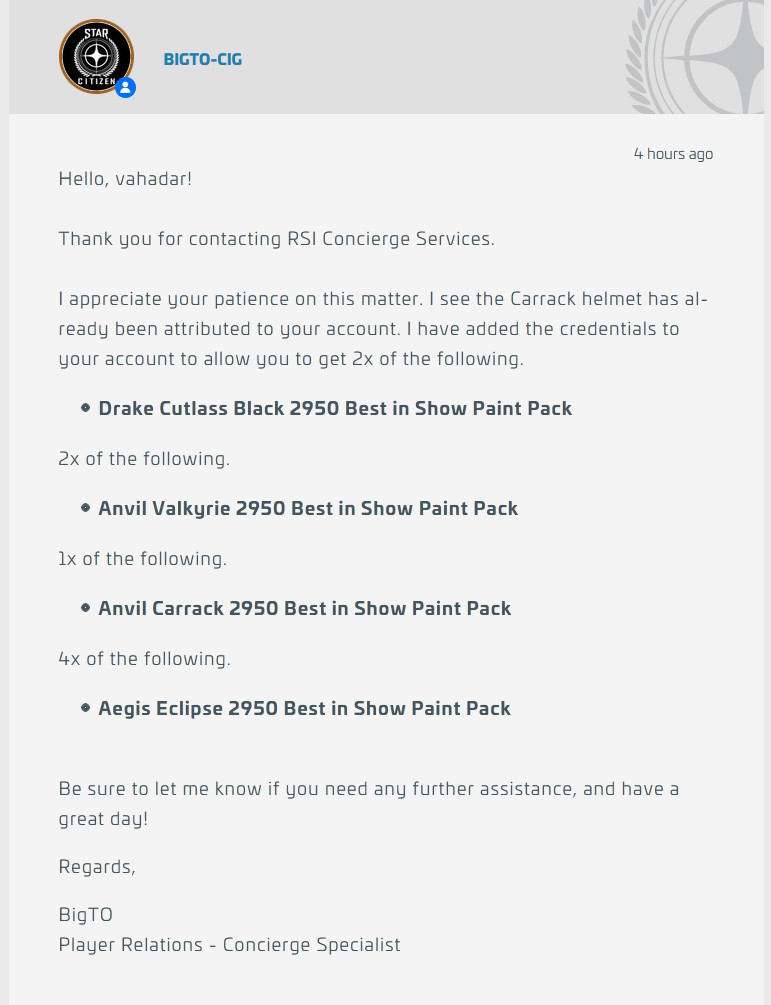Click the "Hello, vahadar!" greeting line
Image resolution: width=771 pixels, height=1005 pixels.
pyautogui.click(x=125, y=179)
